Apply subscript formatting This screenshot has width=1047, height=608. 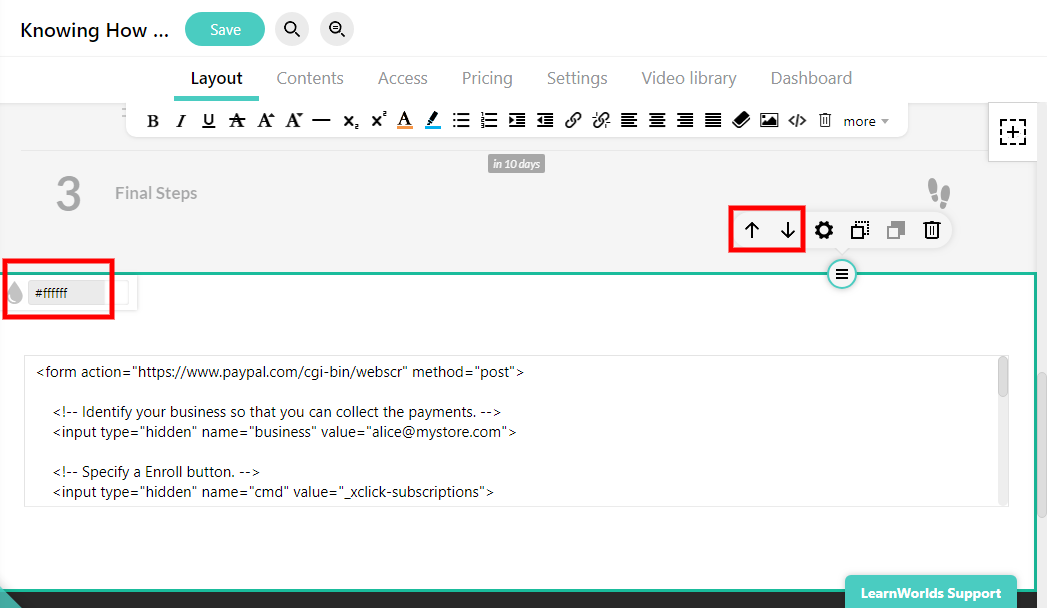(x=351, y=121)
